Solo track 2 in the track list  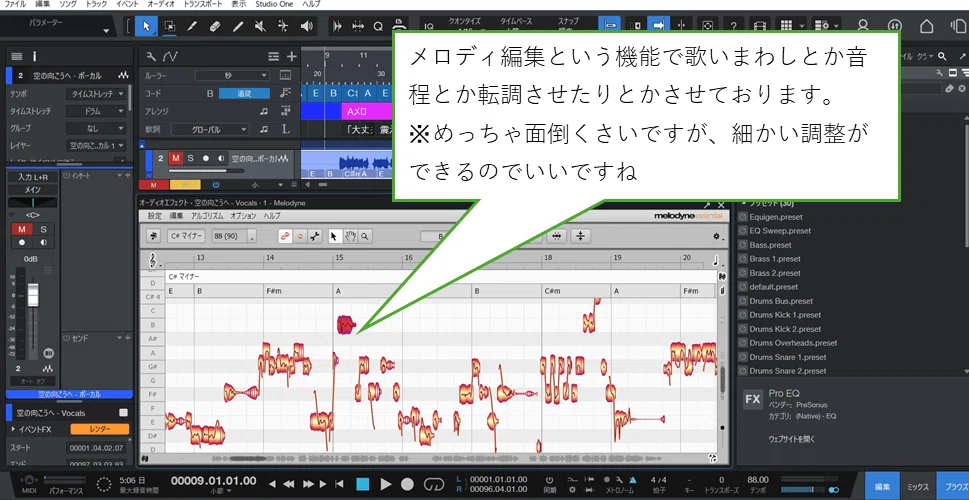click(x=190, y=158)
